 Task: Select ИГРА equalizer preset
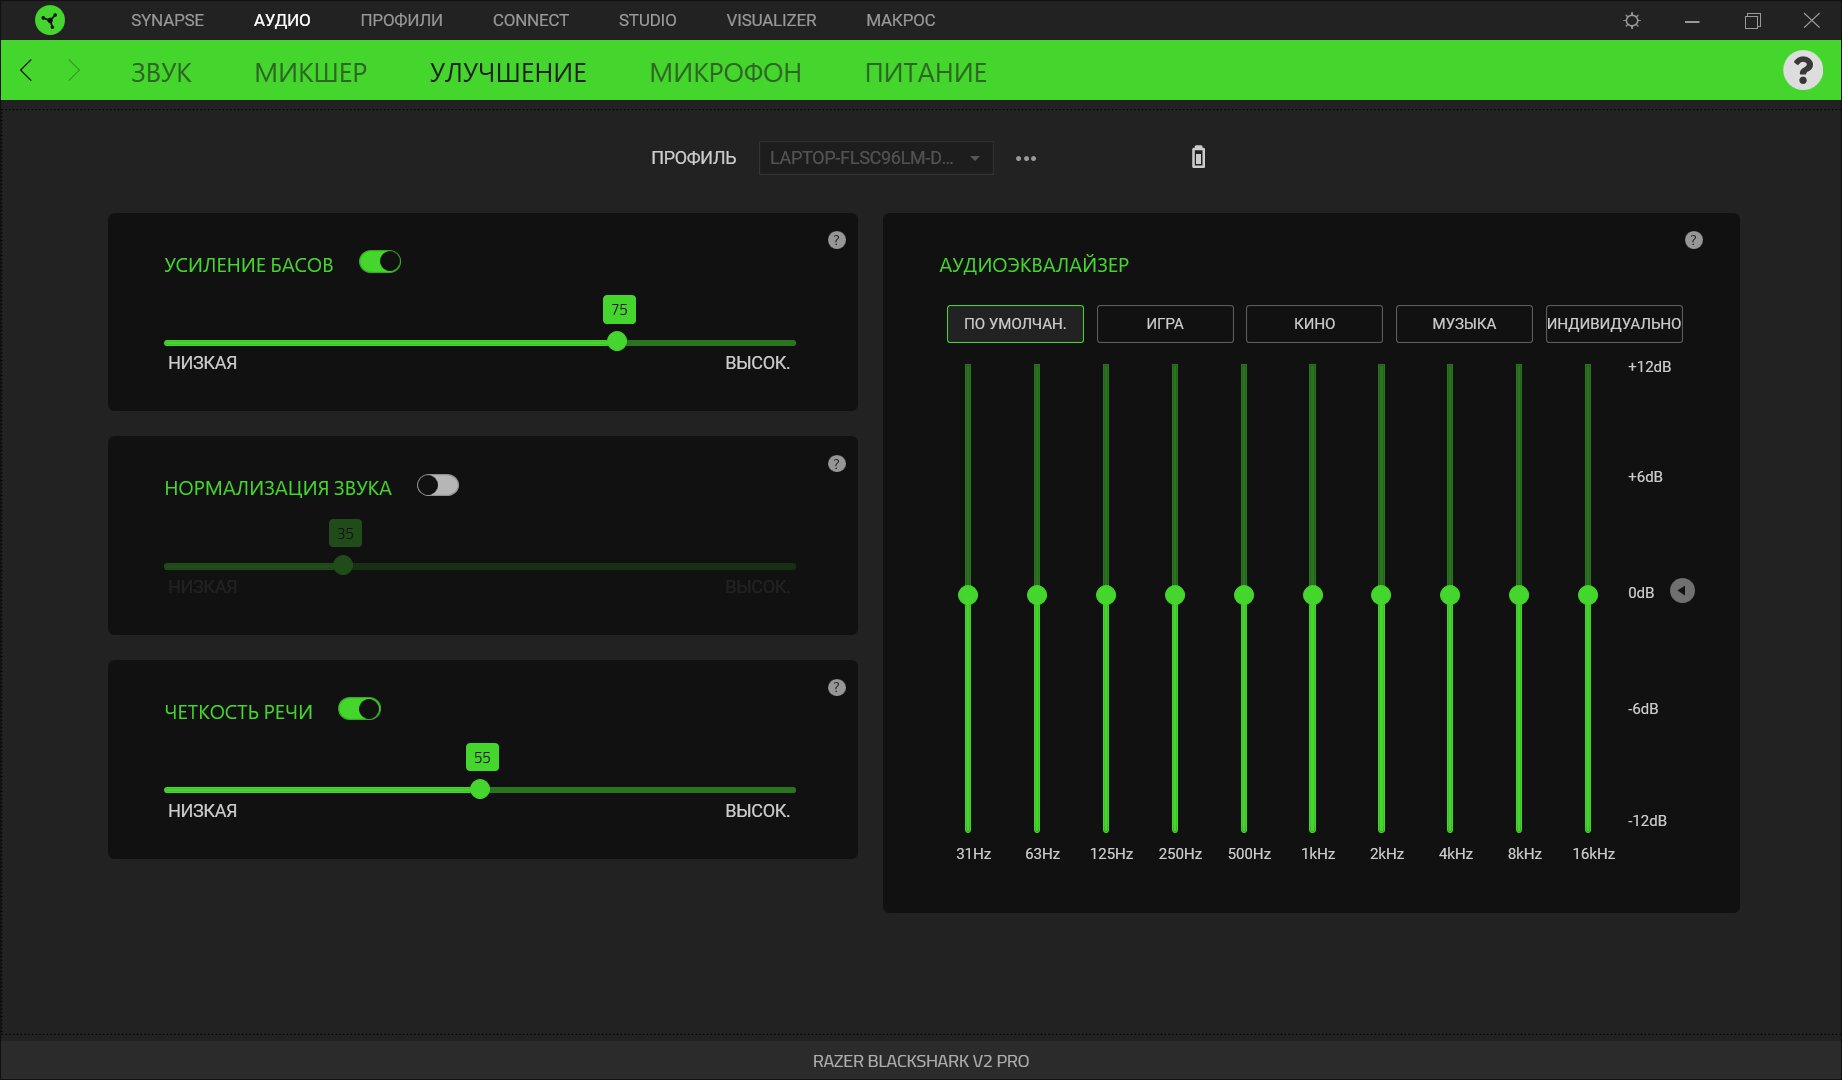pyautogui.click(x=1165, y=324)
